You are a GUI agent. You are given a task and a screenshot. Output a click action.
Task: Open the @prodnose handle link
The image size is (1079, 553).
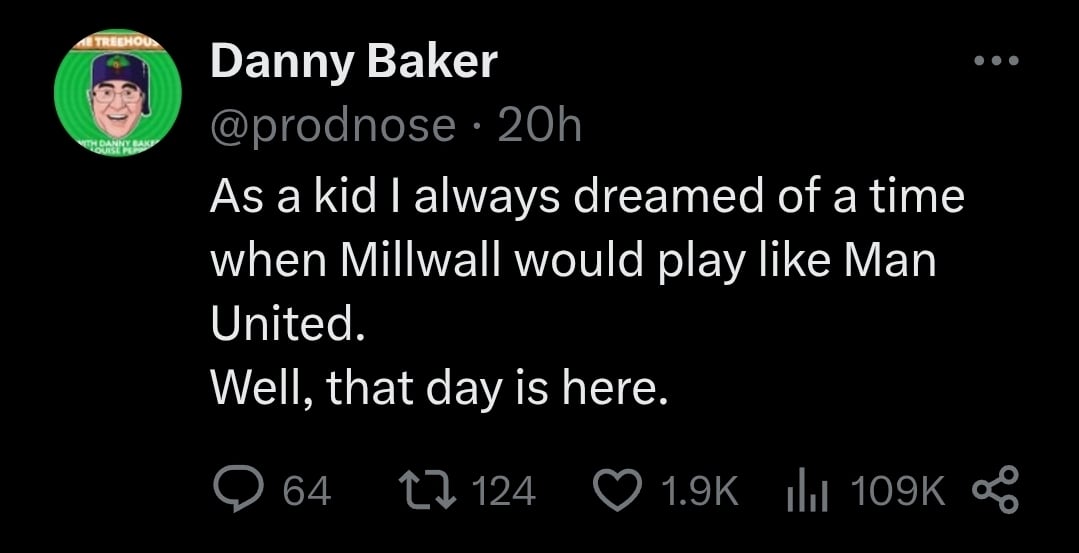(332, 126)
